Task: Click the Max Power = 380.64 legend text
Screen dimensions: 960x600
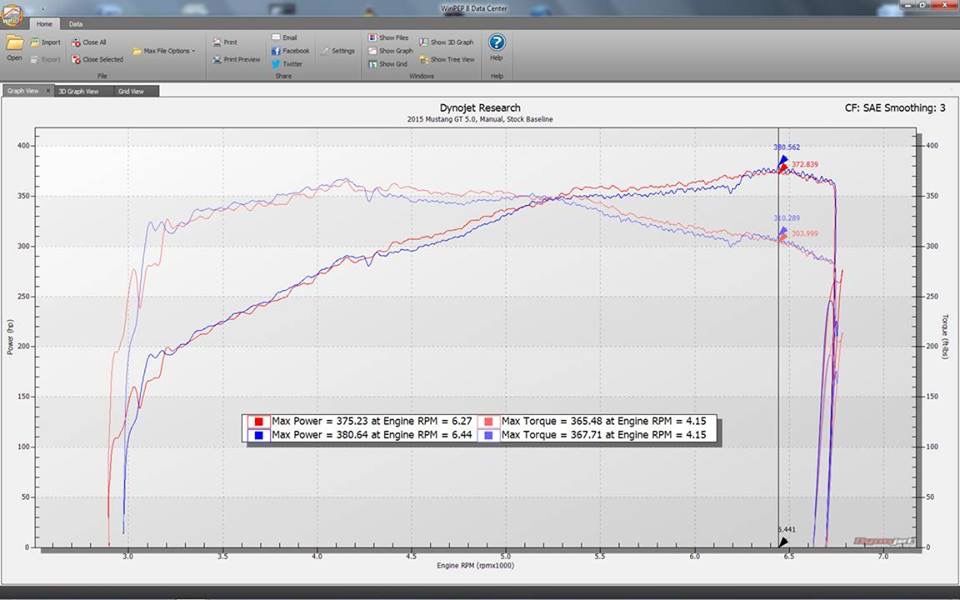Action: pyautogui.click(x=372, y=435)
